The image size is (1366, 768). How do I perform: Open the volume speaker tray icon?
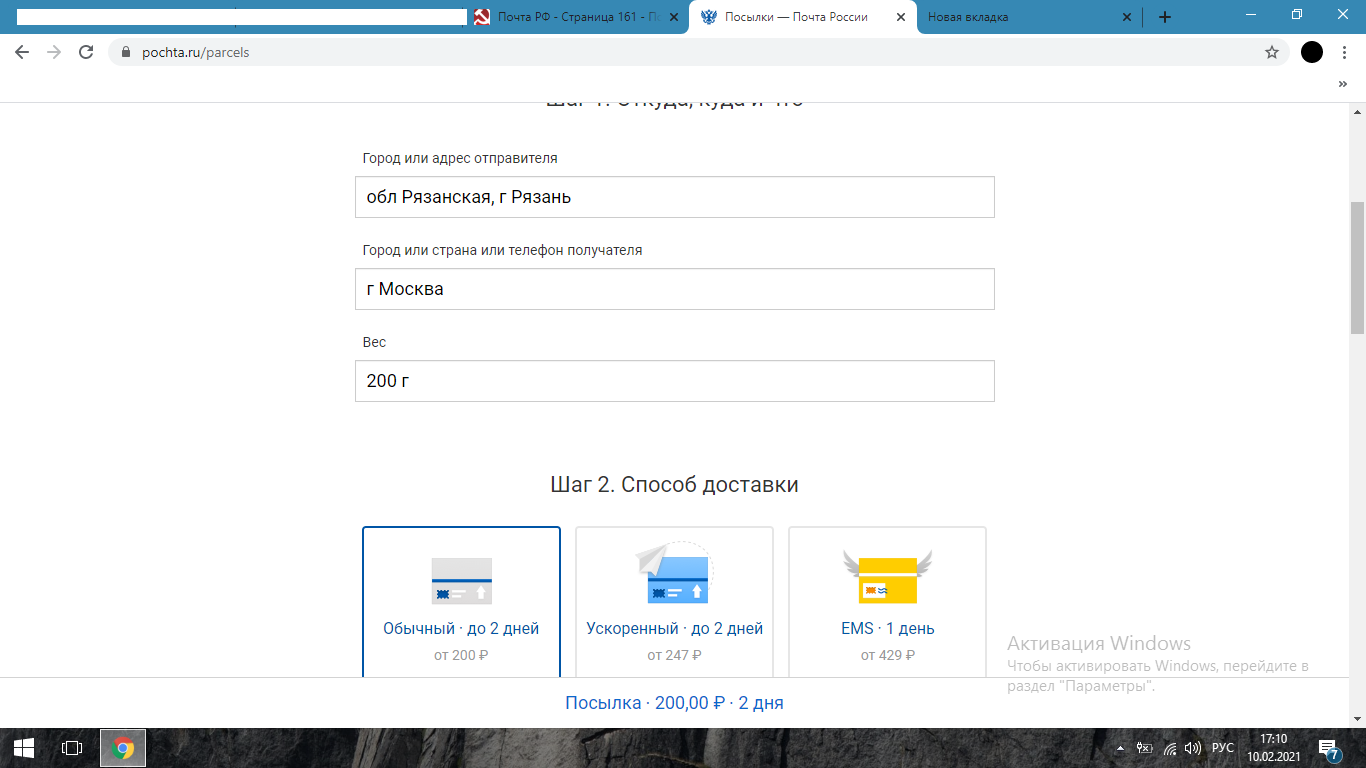coord(1193,748)
